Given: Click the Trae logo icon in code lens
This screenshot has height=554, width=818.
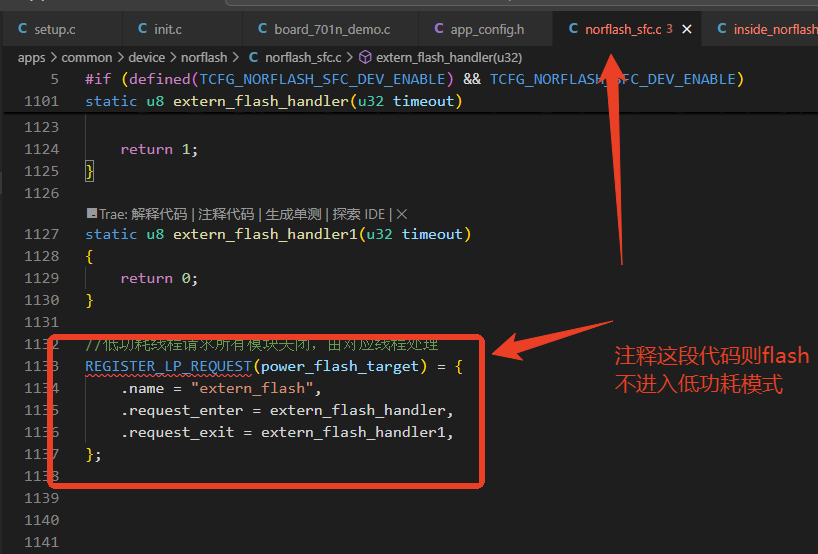Looking at the screenshot, I should [x=92, y=213].
